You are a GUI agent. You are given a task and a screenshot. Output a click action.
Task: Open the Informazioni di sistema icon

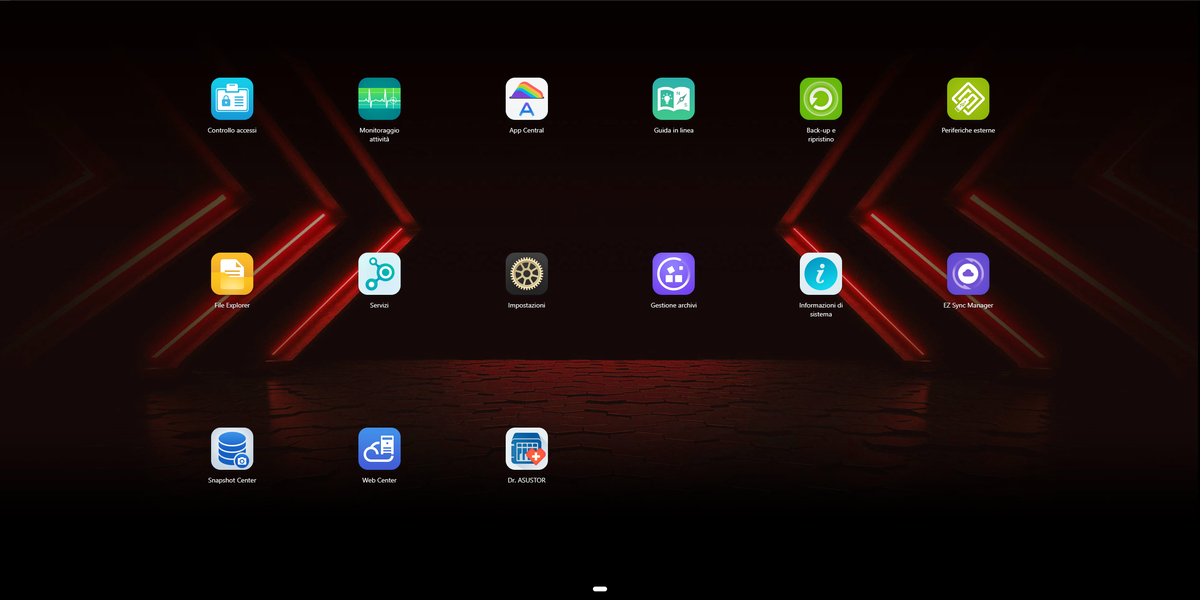pyautogui.click(x=821, y=274)
